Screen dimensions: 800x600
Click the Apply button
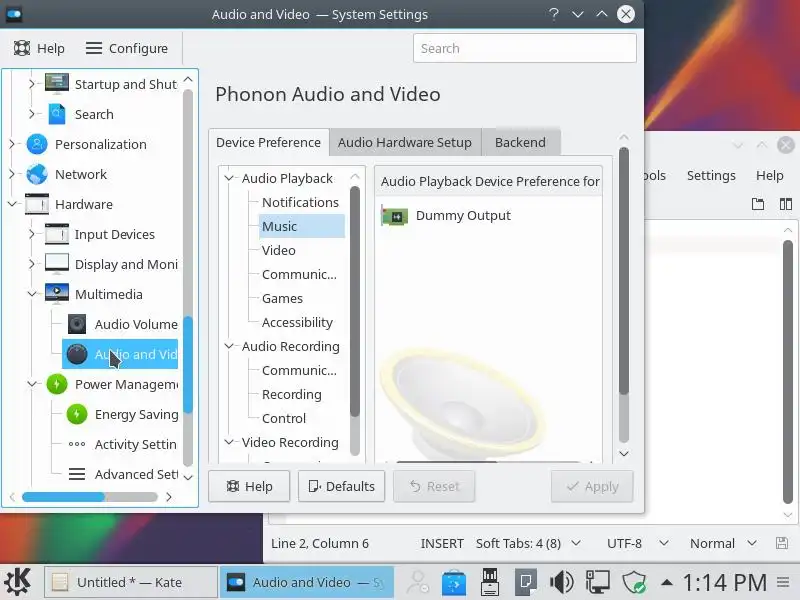[592, 486]
